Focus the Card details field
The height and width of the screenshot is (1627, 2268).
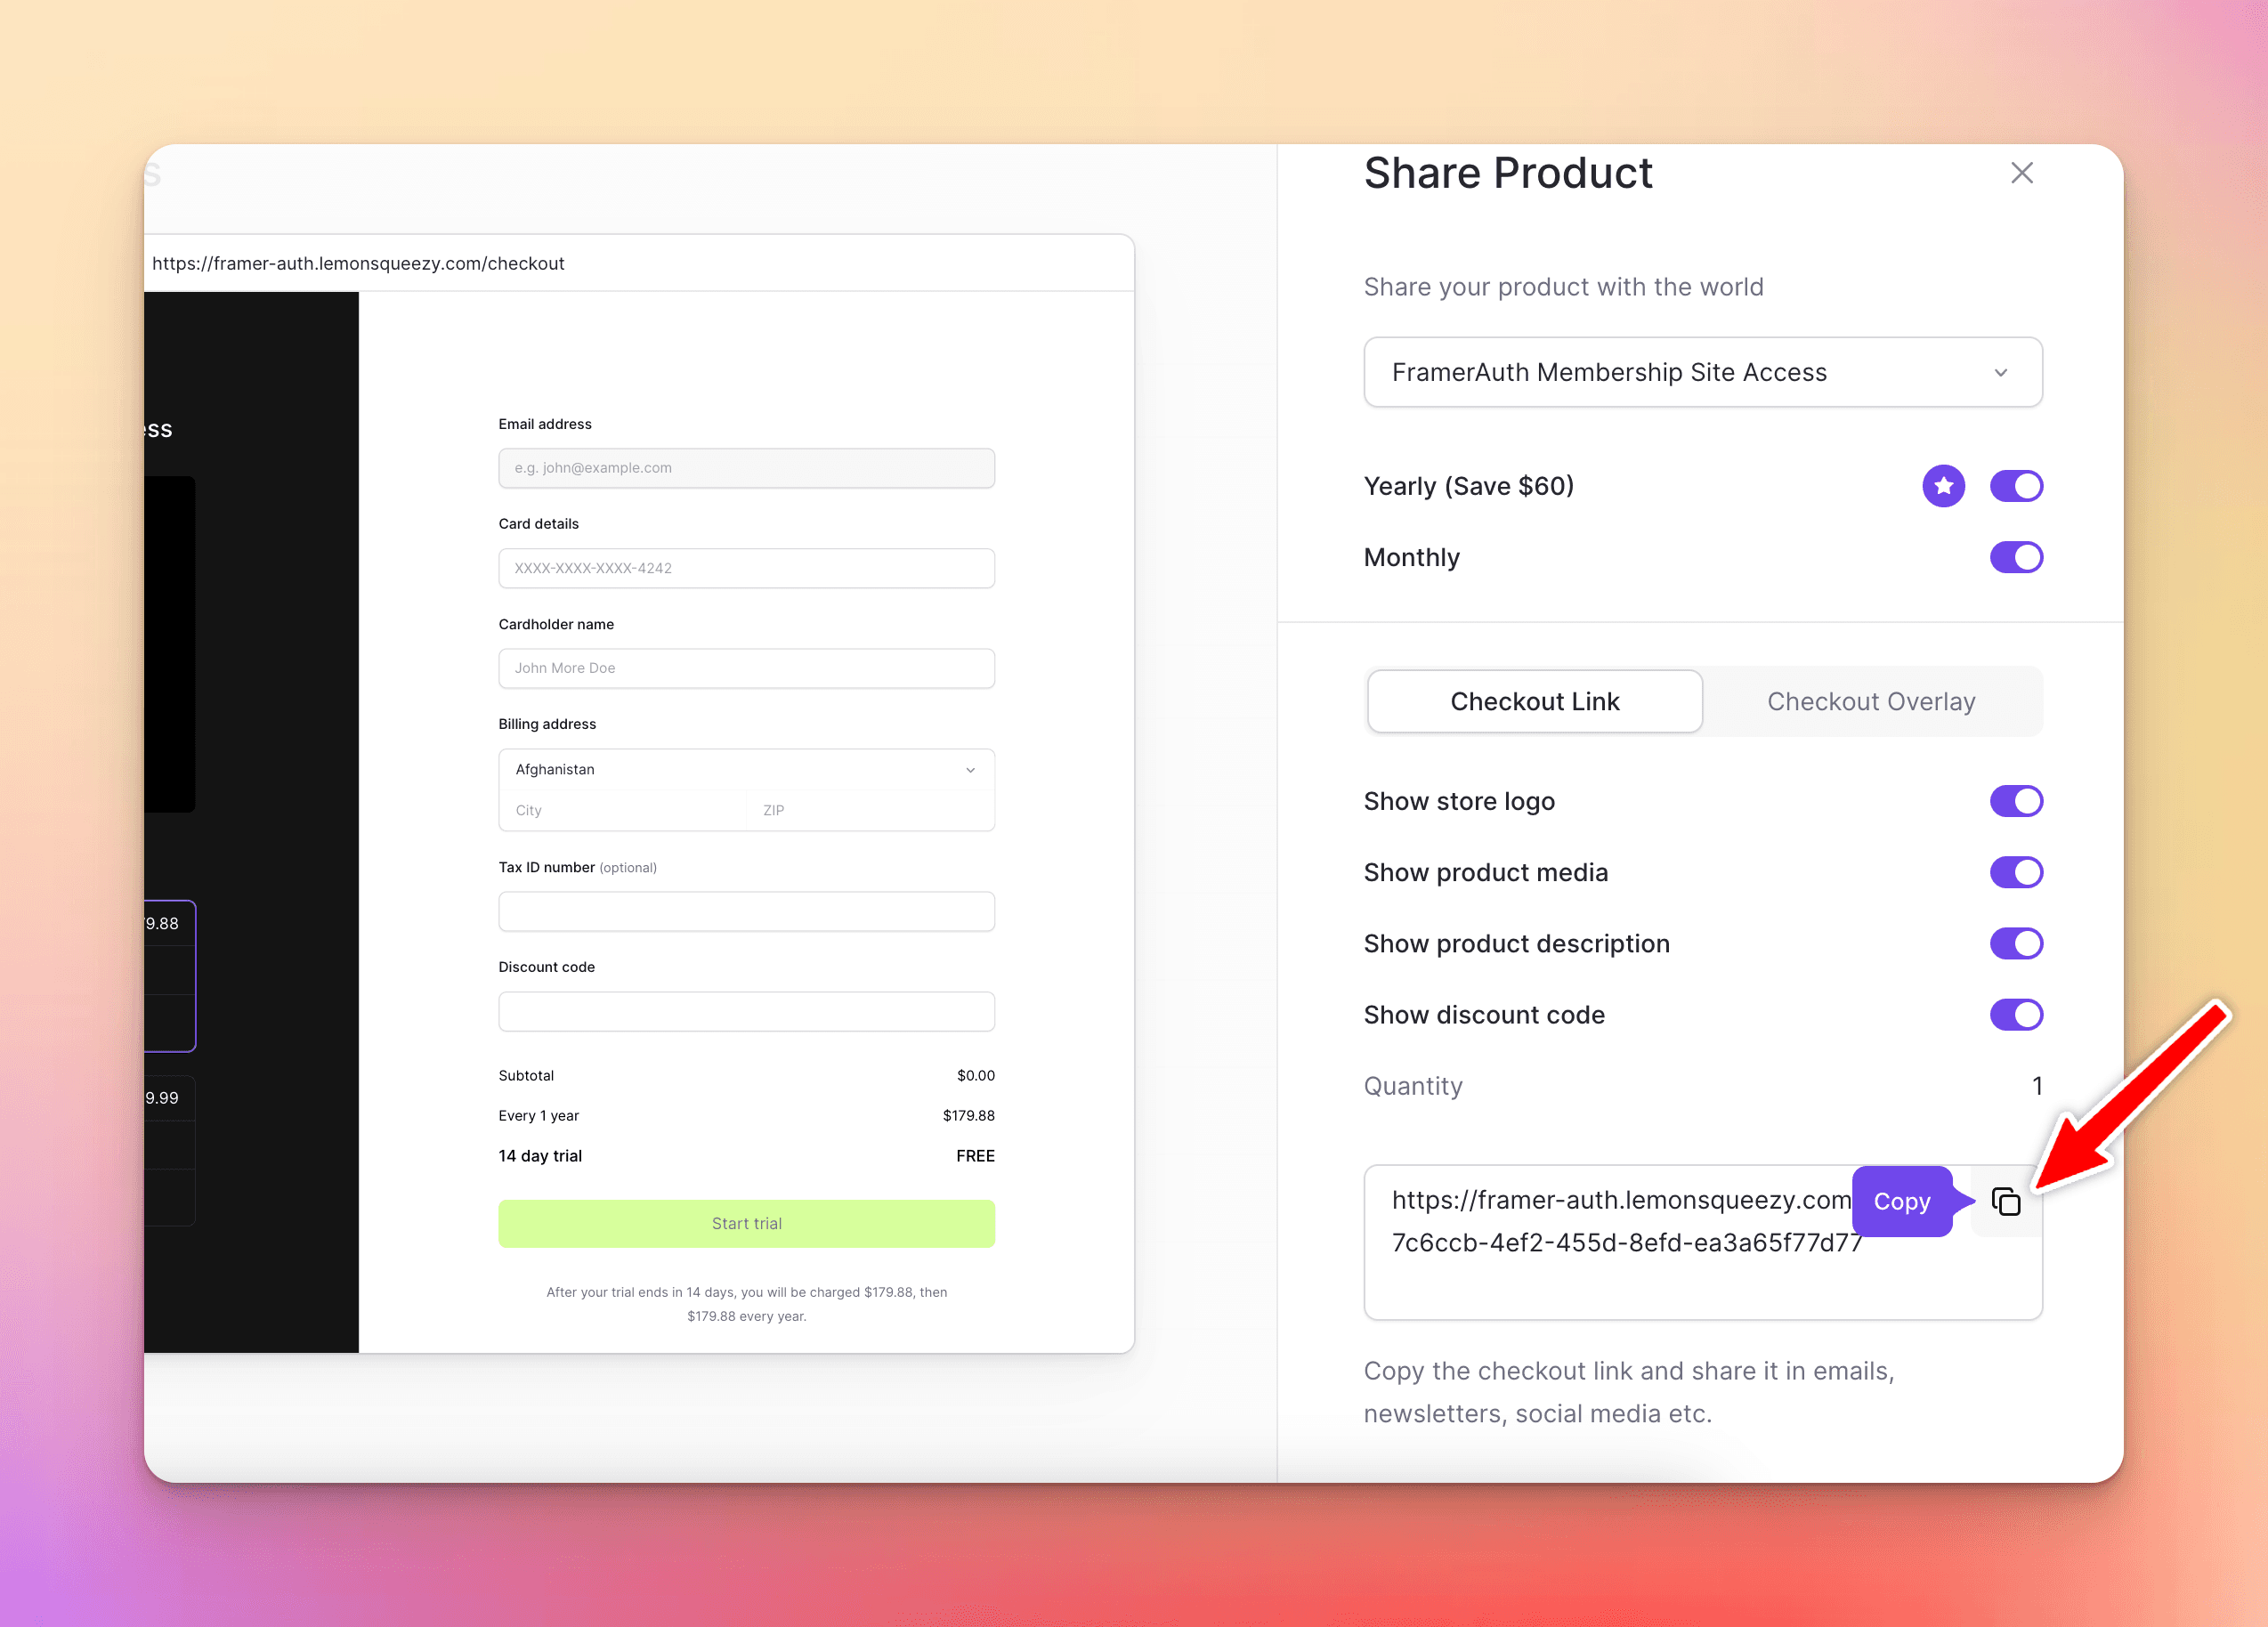746,568
